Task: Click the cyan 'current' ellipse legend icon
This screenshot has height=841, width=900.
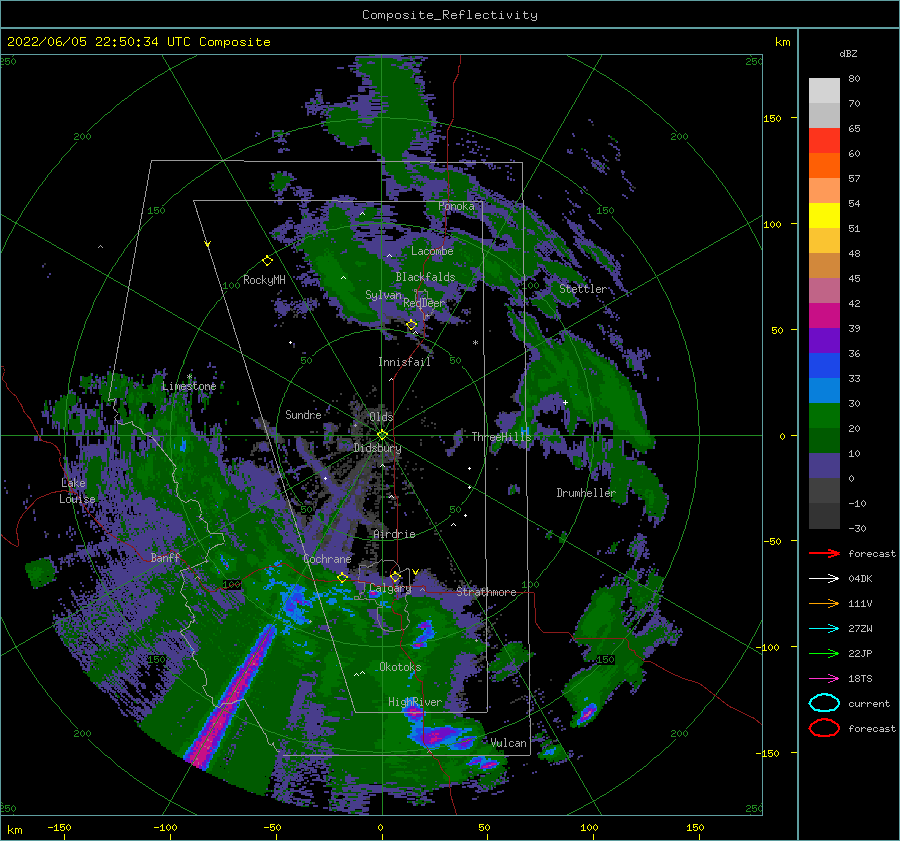Action: pyautogui.click(x=824, y=703)
